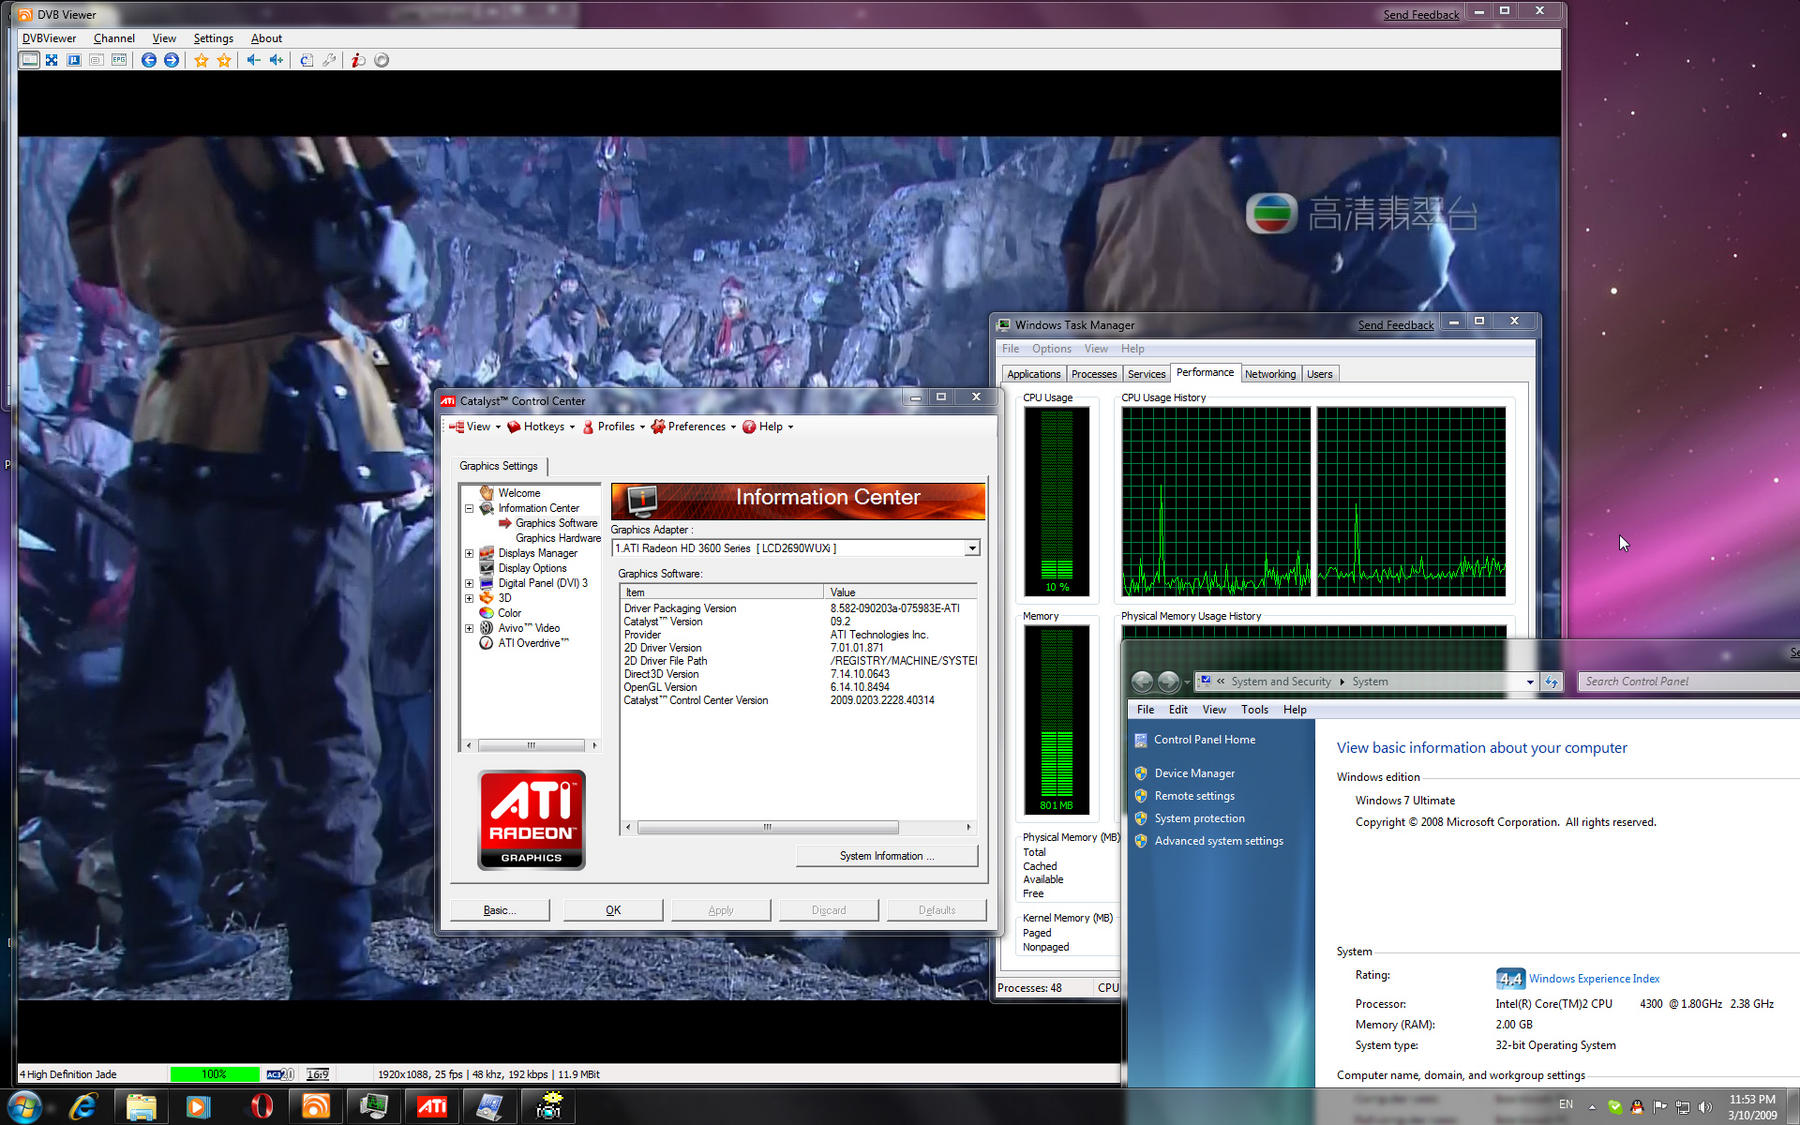Select Graphics Hardware in the Catalyst tree

(558, 538)
